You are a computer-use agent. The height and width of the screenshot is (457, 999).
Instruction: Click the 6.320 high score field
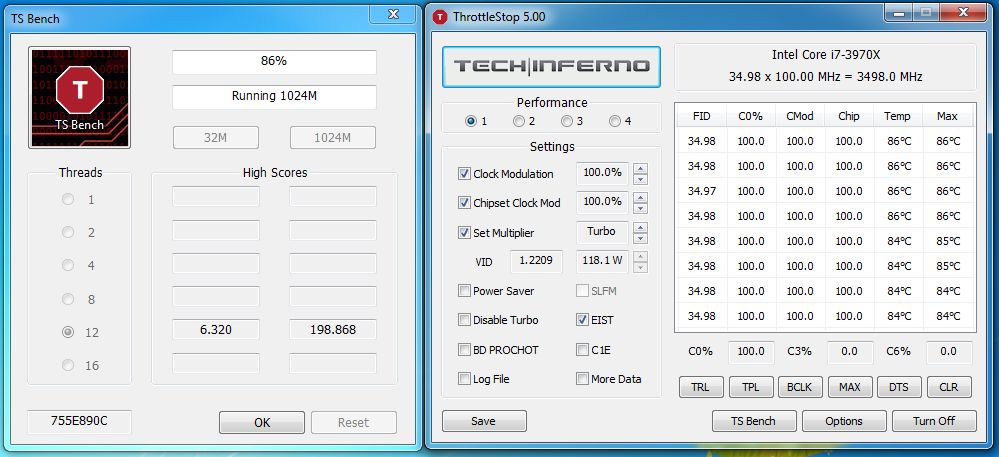coord(216,330)
